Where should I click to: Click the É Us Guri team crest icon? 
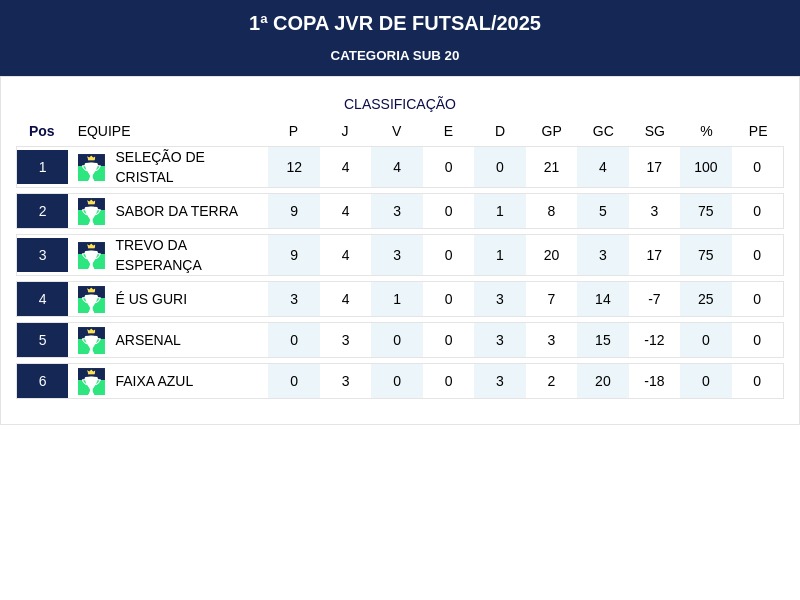(91, 299)
